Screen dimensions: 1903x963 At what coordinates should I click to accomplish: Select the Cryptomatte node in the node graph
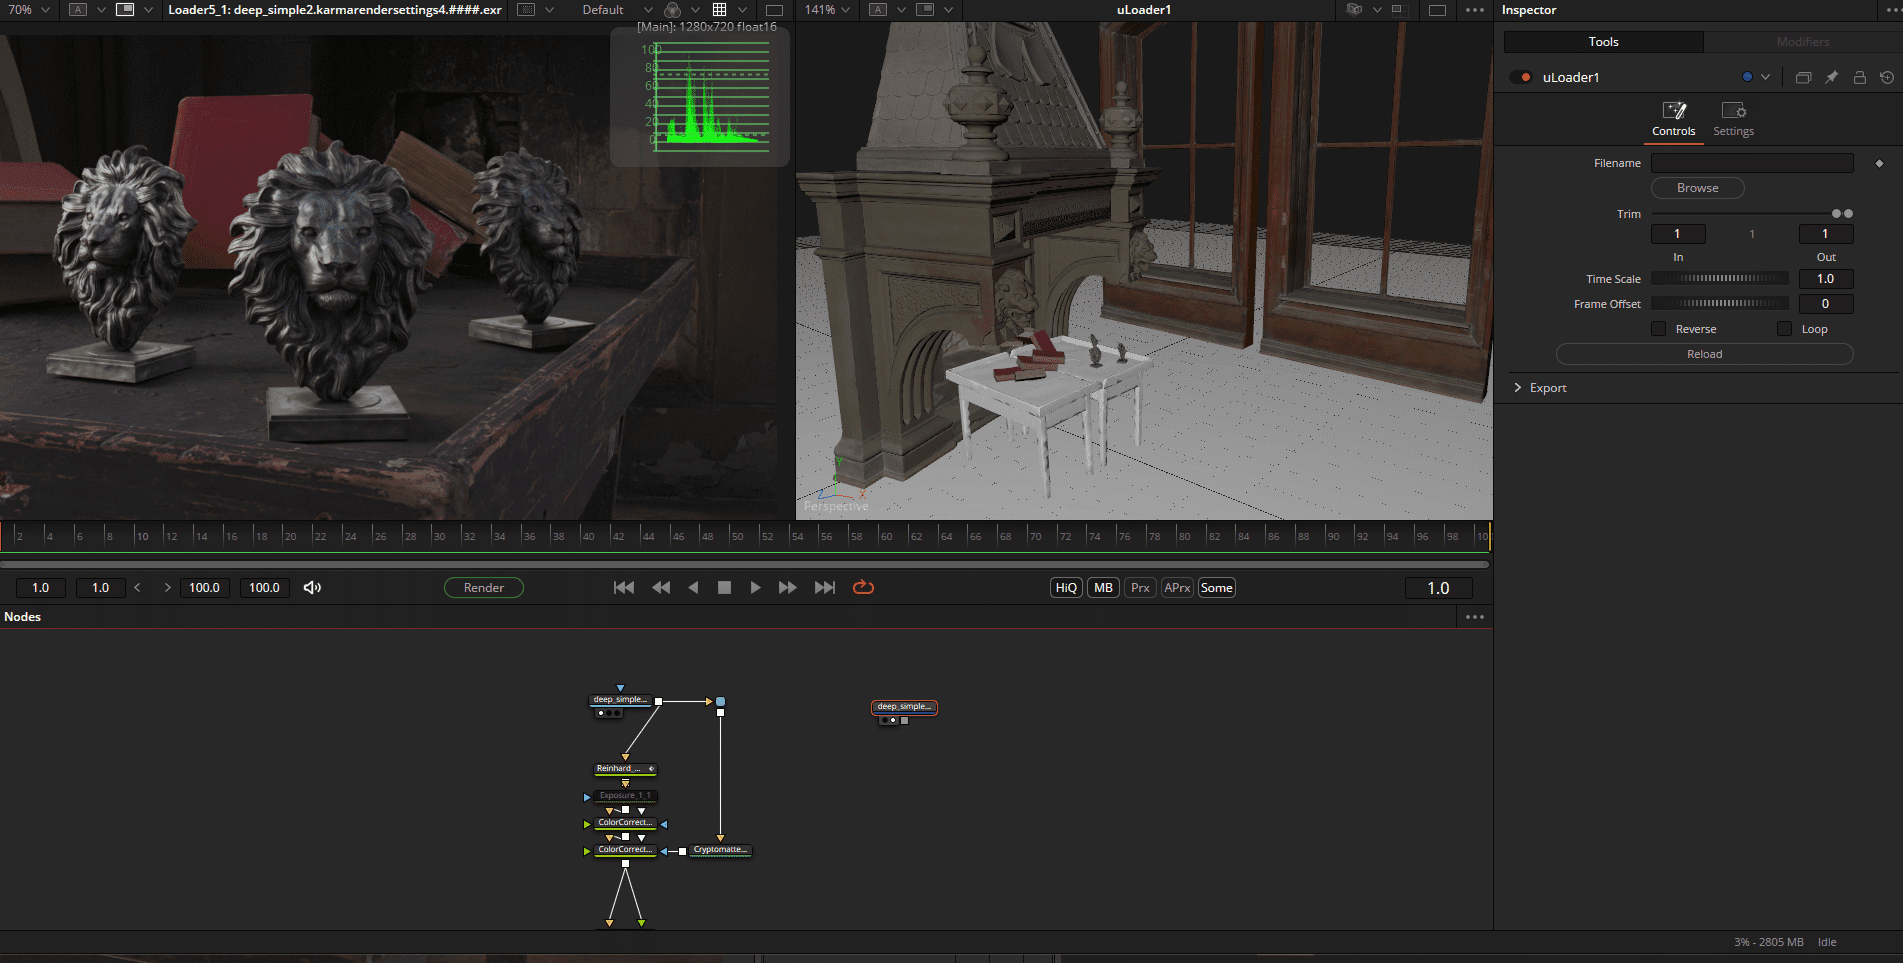click(719, 849)
